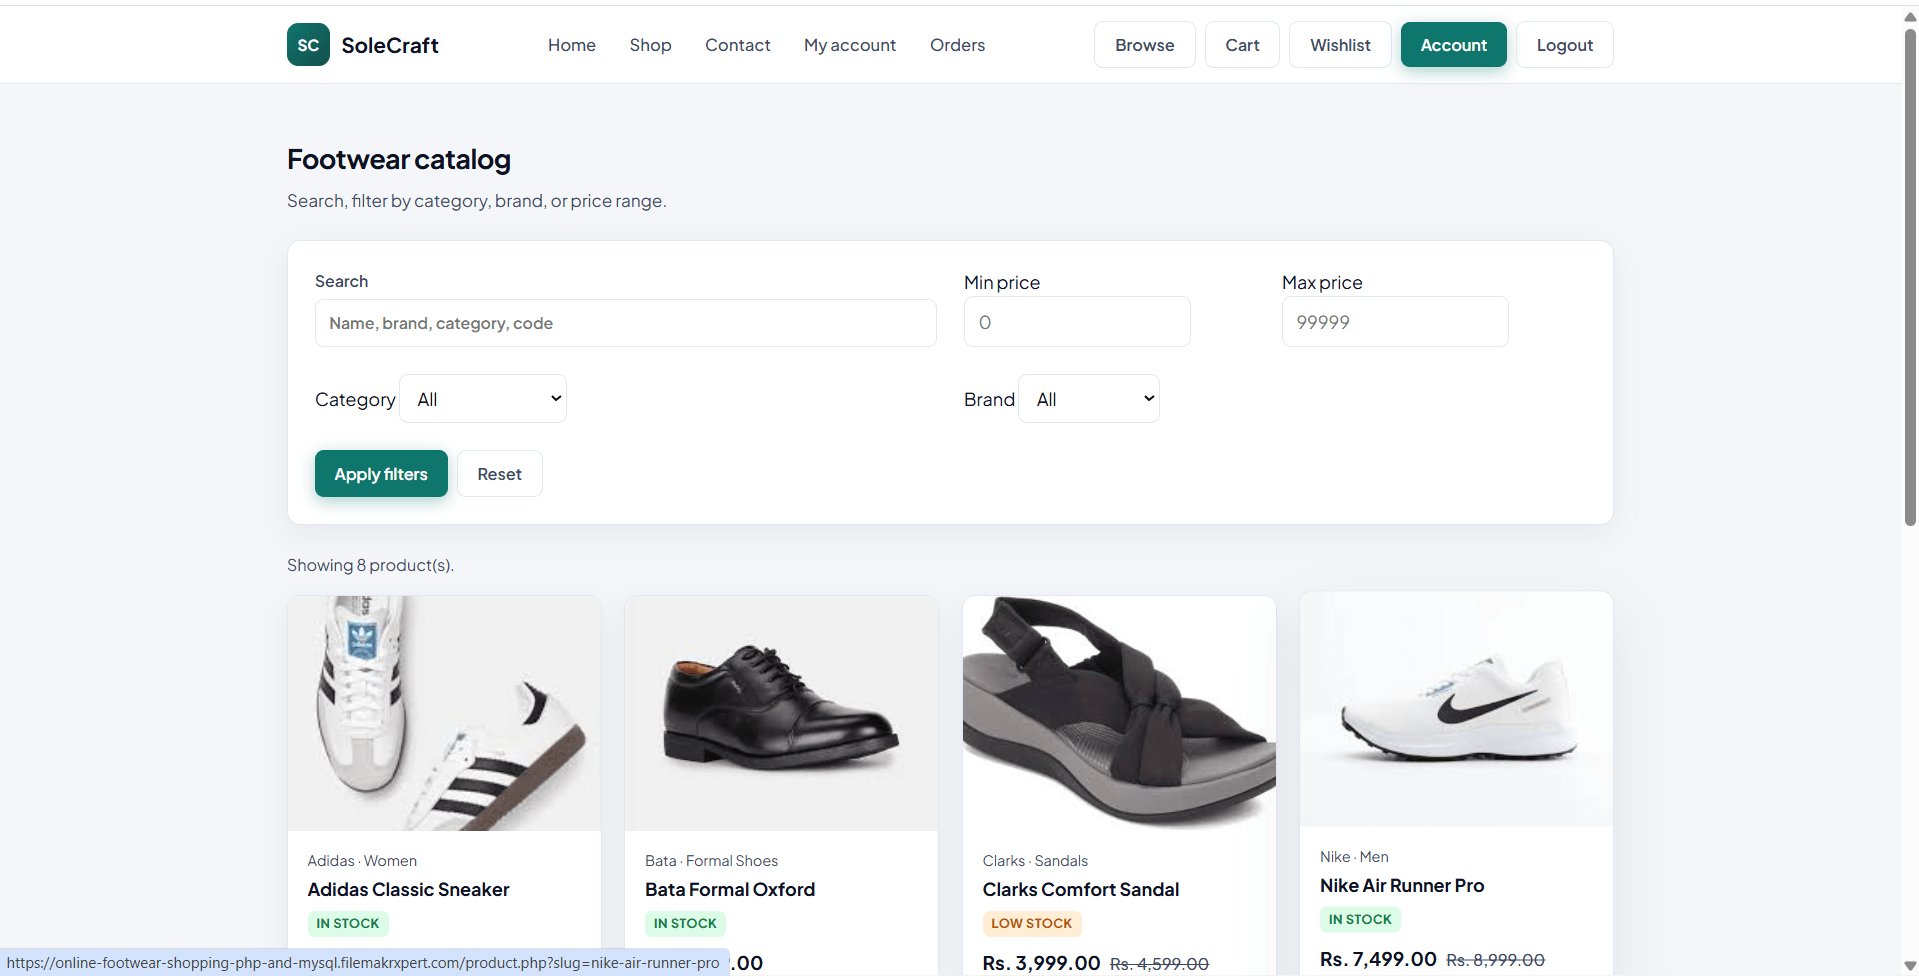The width and height of the screenshot is (1919, 976).
Task: Open the Shop menu item
Action: click(650, 45)
